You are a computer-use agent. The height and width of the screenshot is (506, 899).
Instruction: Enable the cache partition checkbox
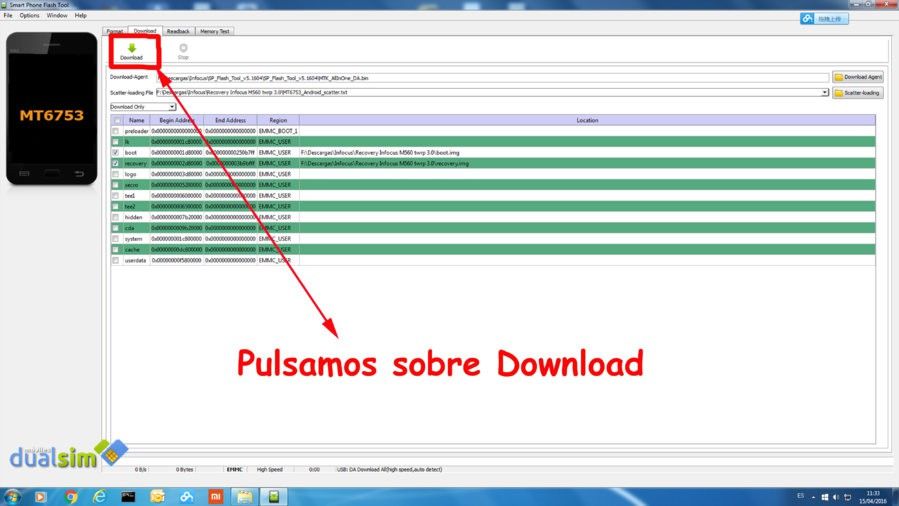tap(116, 250)
